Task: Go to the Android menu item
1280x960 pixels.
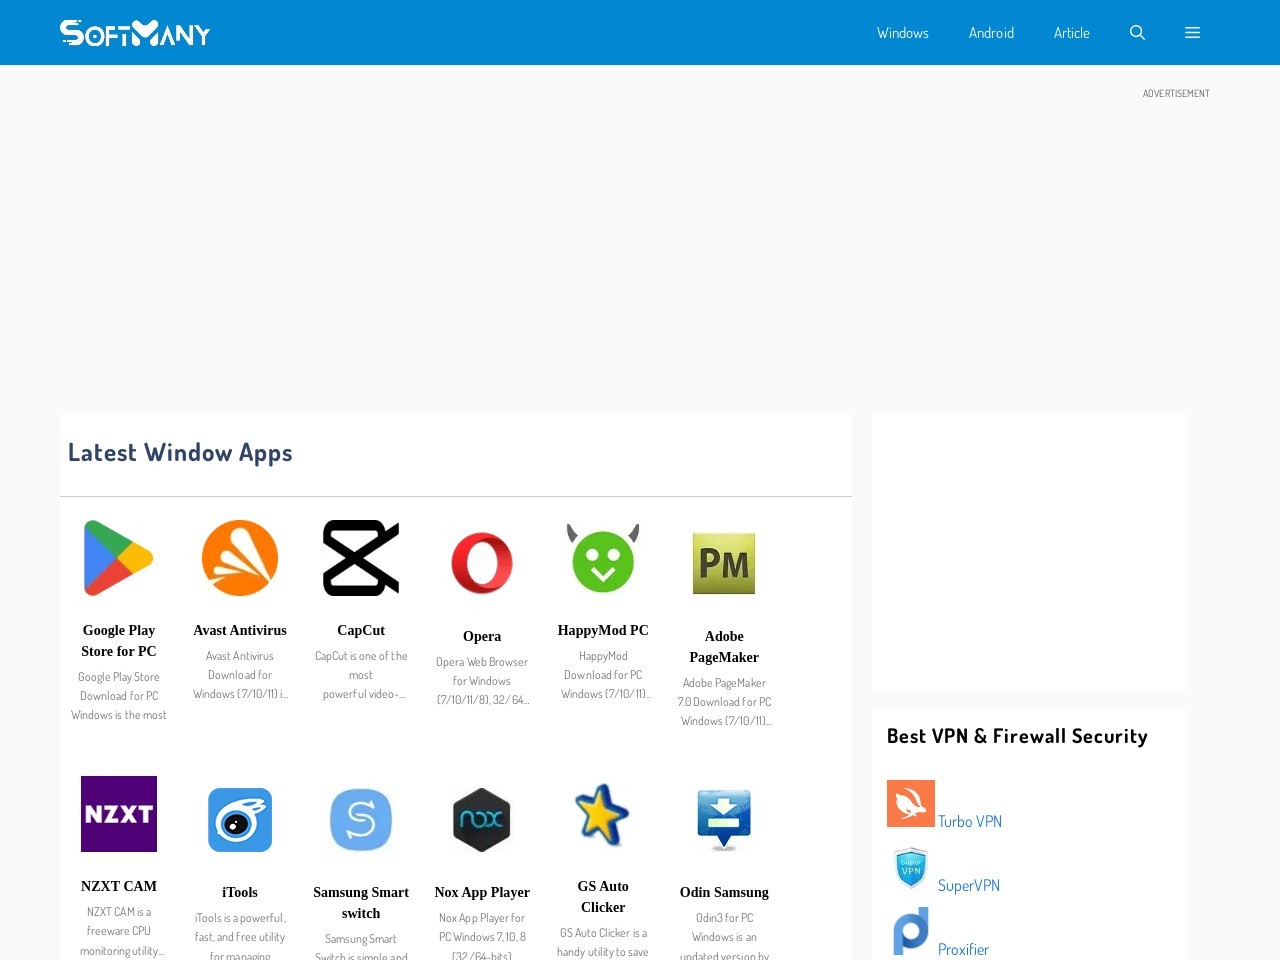Action: click(991, 33)
